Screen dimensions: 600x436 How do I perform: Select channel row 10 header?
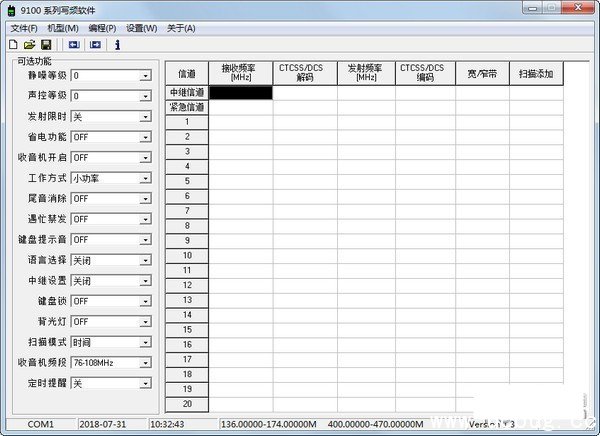(187, 255)
